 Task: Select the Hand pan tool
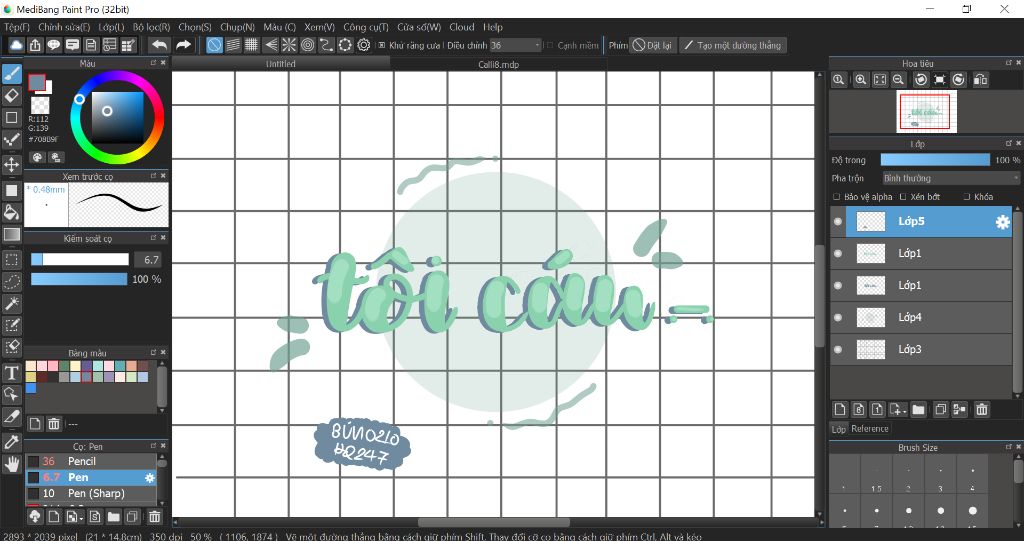pyautogui.click(x=11, y=464)
